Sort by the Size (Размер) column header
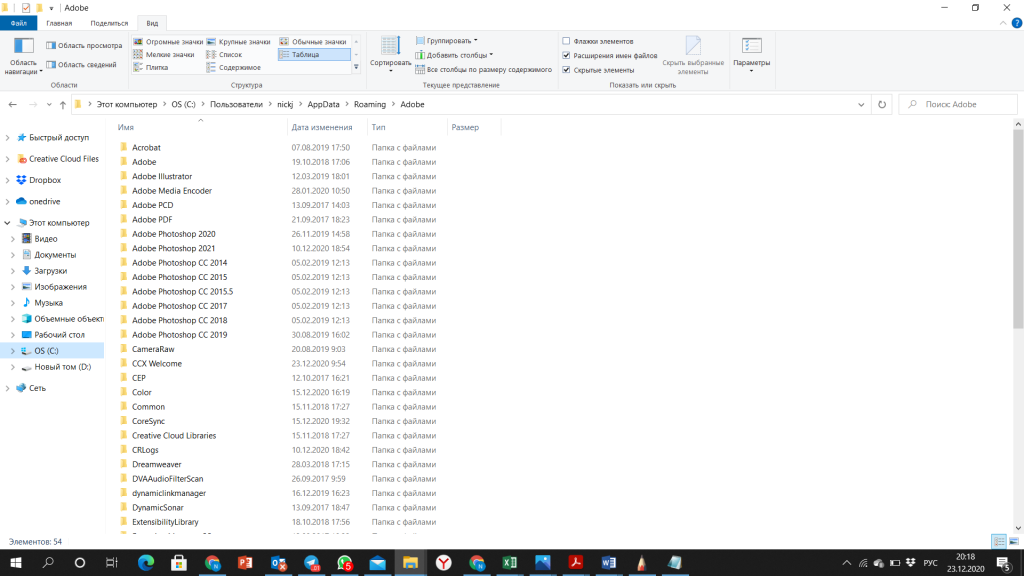This screenshot has height=576, width=1024. click(473, 127)
